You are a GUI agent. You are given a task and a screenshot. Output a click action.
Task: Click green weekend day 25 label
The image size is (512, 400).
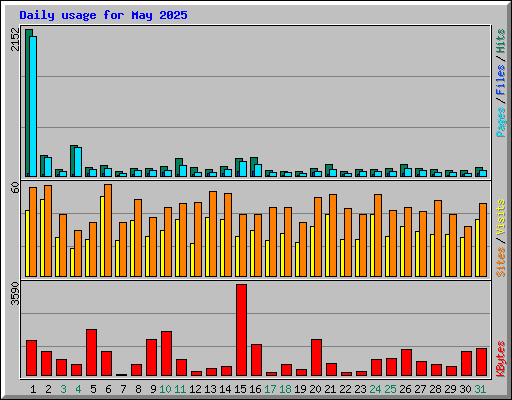pyautogui.click(x=390, y=389)
